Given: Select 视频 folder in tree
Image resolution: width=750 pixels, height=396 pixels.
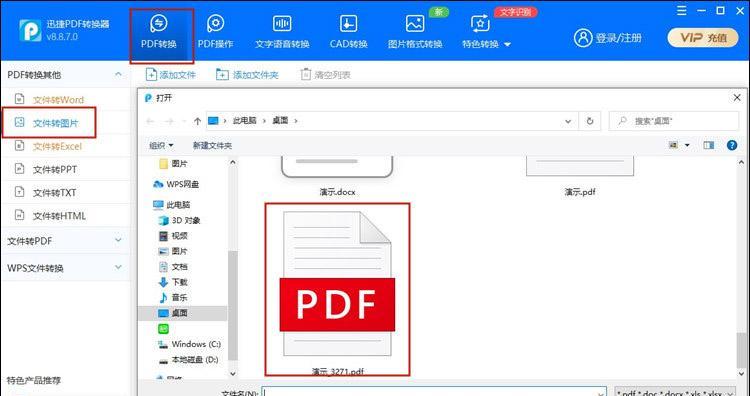Looking at the screenshot, I should [x=173, y=236].
